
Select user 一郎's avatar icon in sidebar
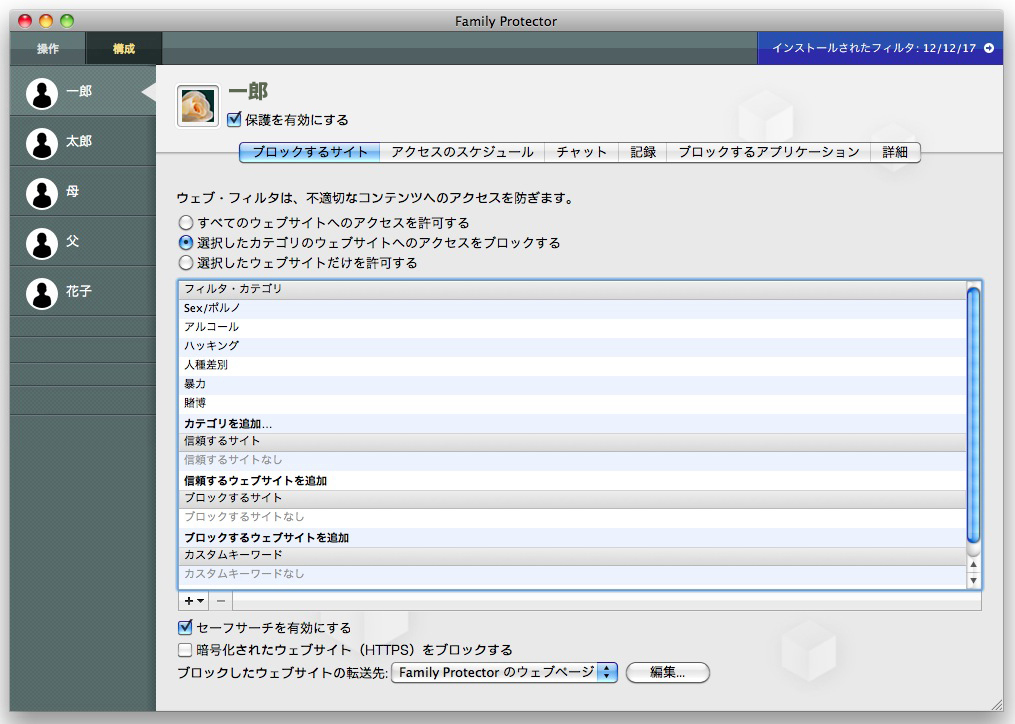(42, 93)
